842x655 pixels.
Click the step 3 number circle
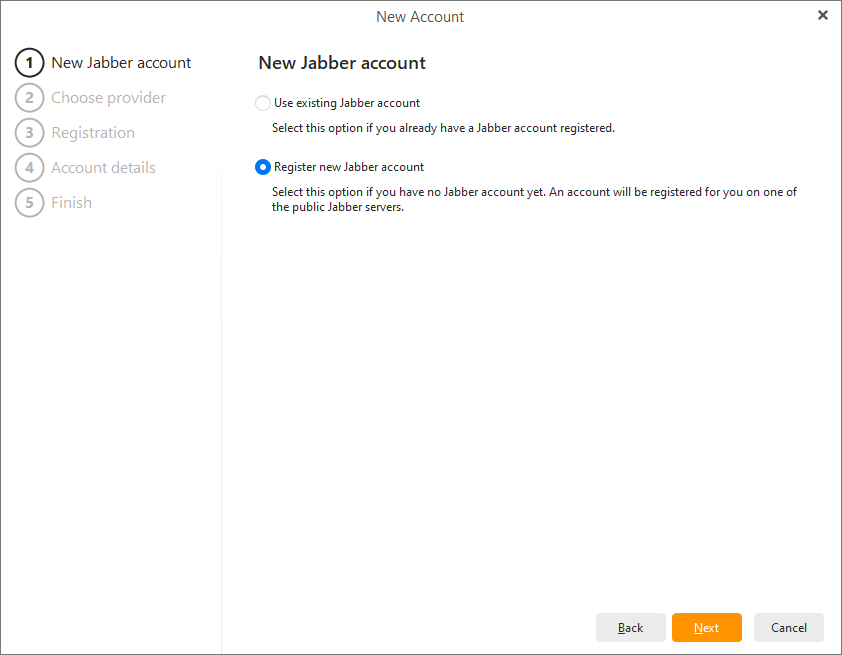pyautogui.click(x=29, y=133)
